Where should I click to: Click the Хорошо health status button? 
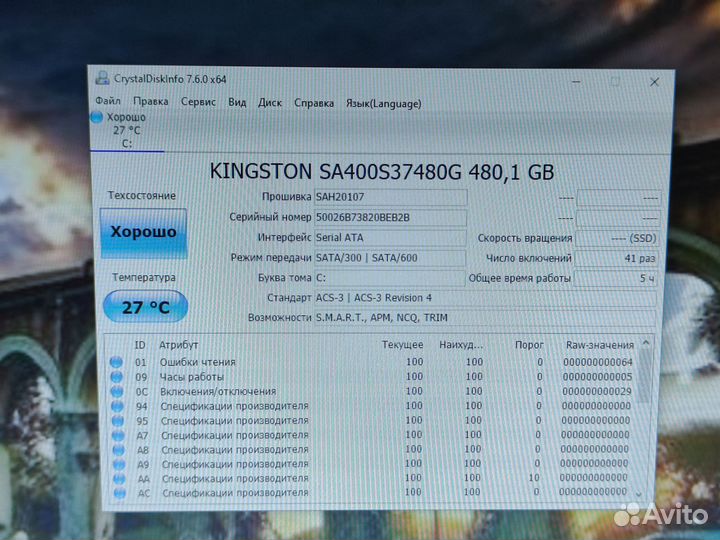(143, 232)
